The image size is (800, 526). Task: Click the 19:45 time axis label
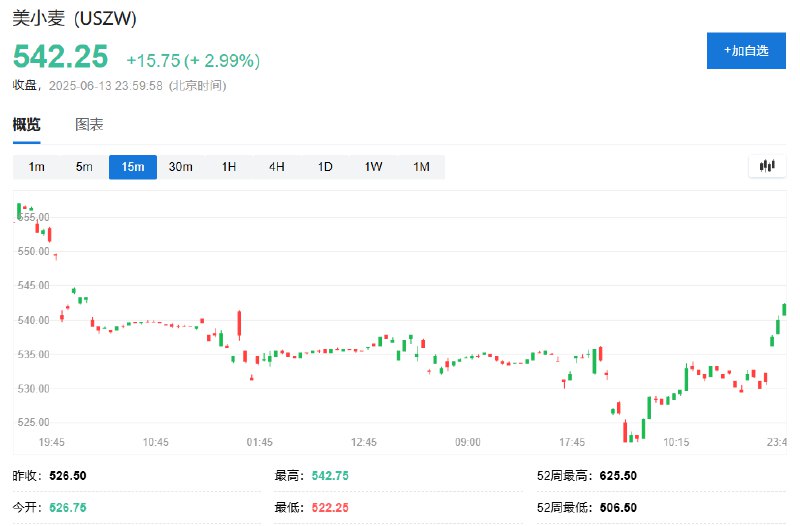(52, 442)
